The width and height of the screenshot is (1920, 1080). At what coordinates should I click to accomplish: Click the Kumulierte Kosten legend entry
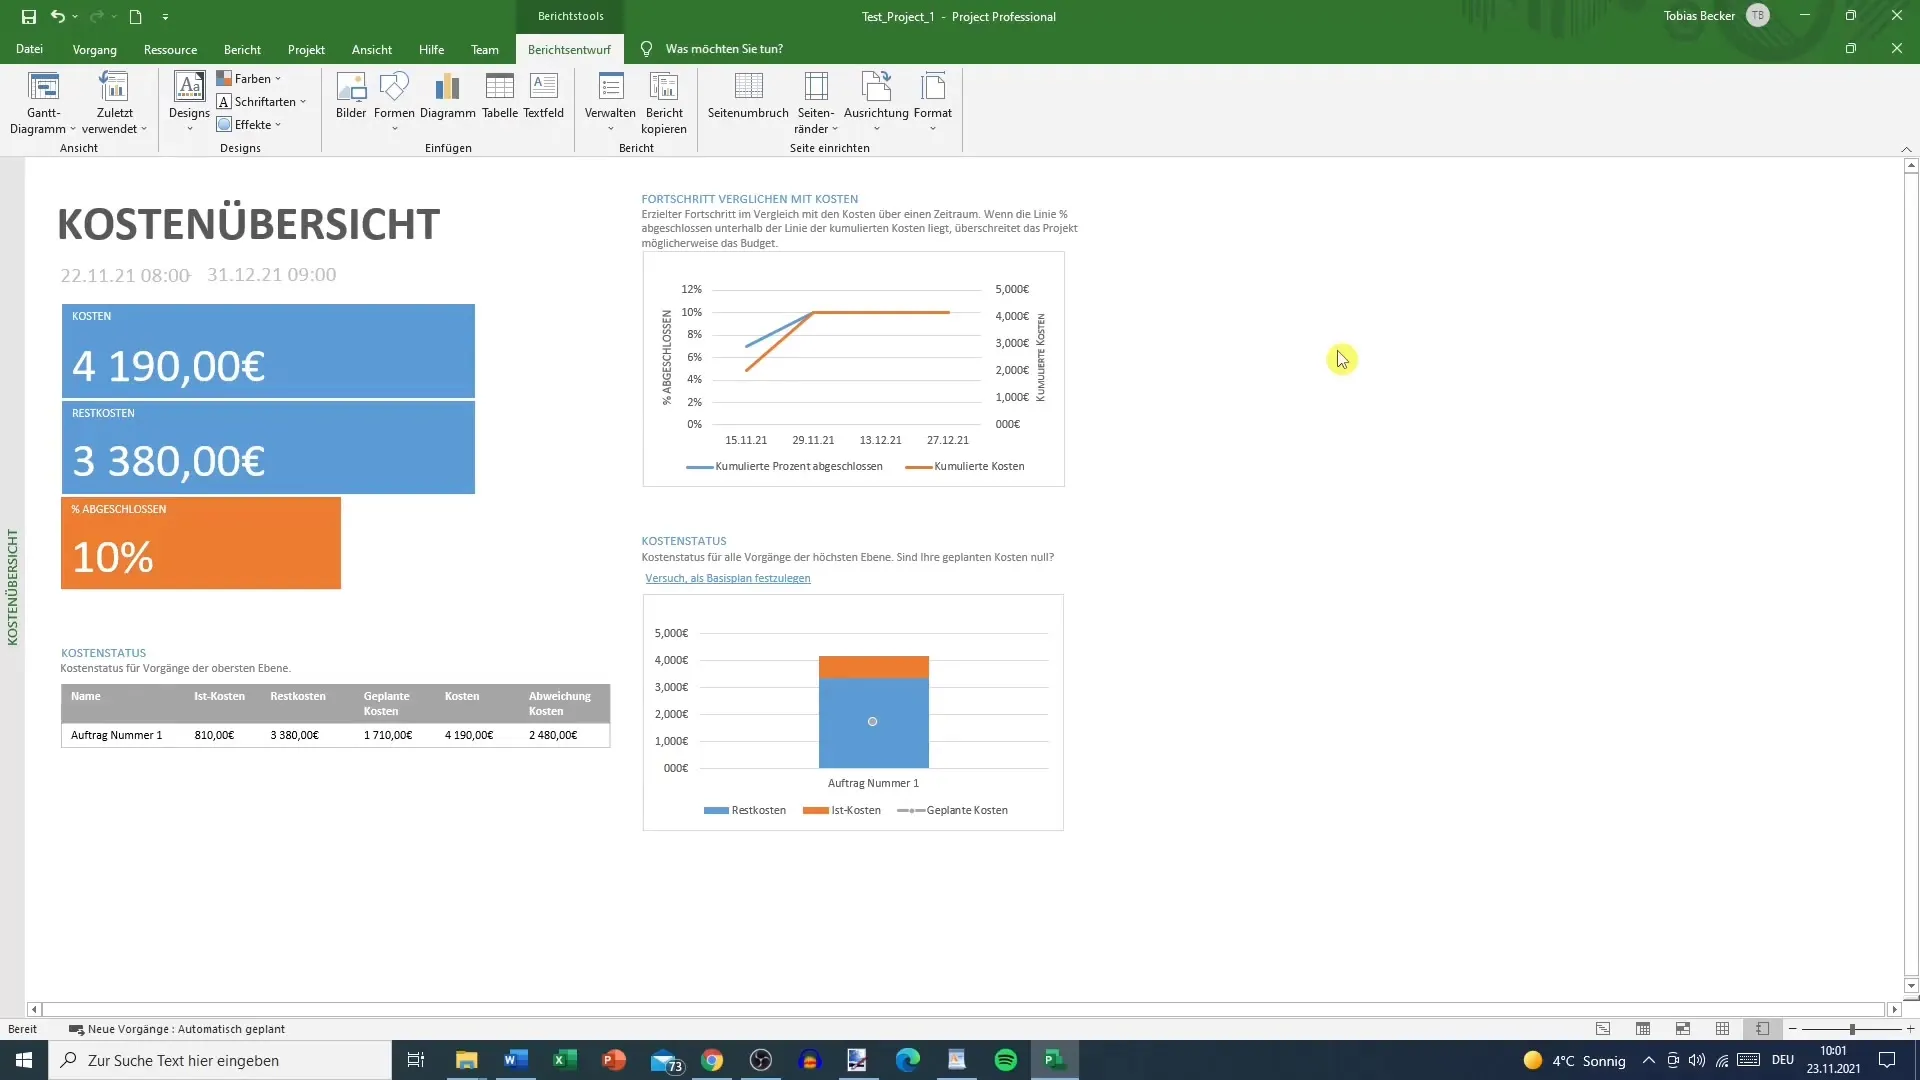[965, 466]
